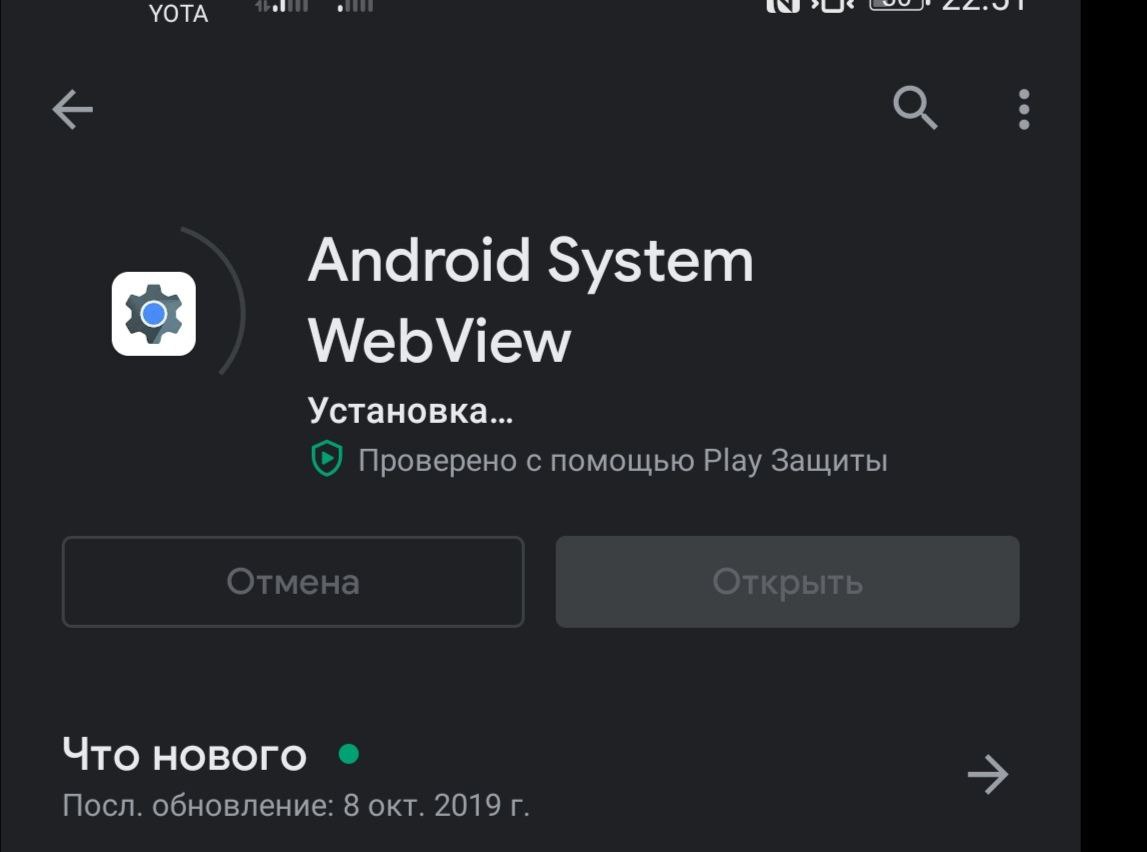Tap the last update date text

(296, 806)
